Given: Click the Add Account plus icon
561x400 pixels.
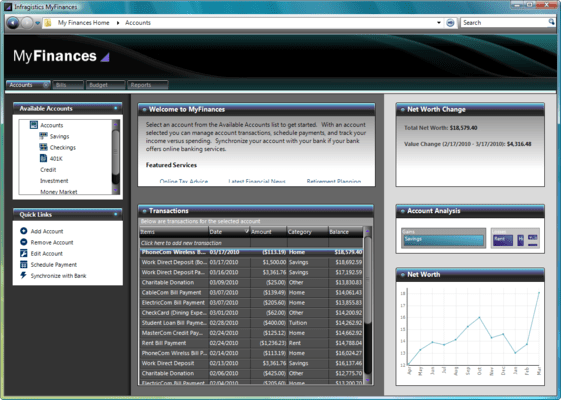Looking at the screenshot, I should (24, 231).
